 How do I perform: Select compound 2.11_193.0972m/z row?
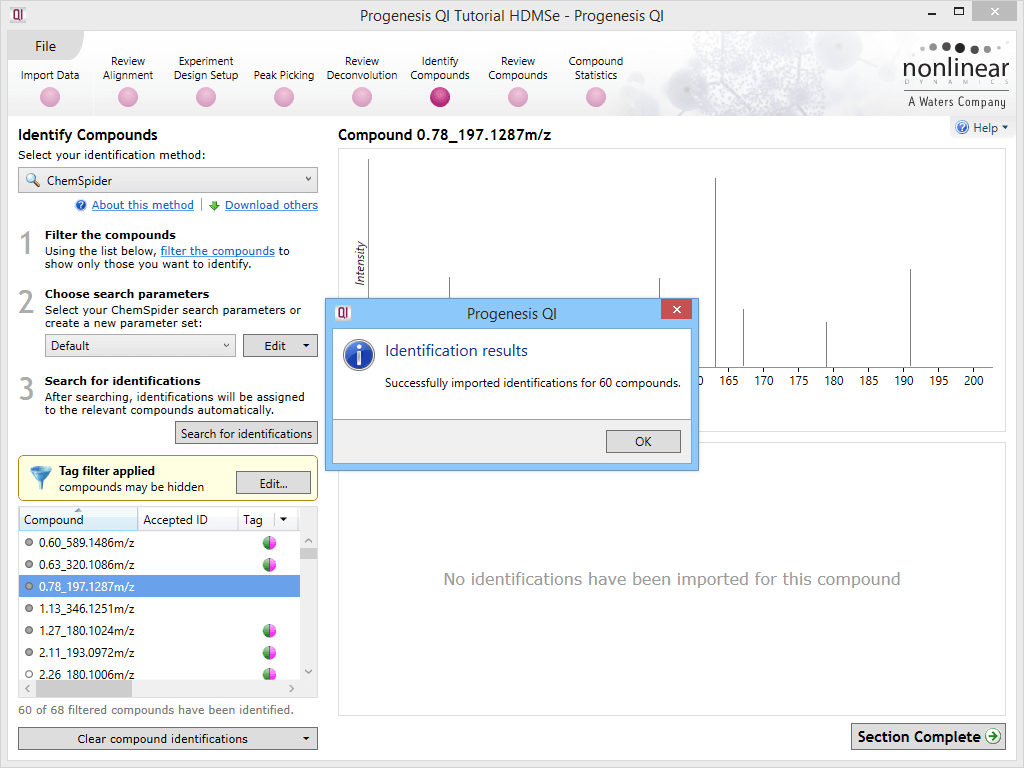[x=159, y=652]
